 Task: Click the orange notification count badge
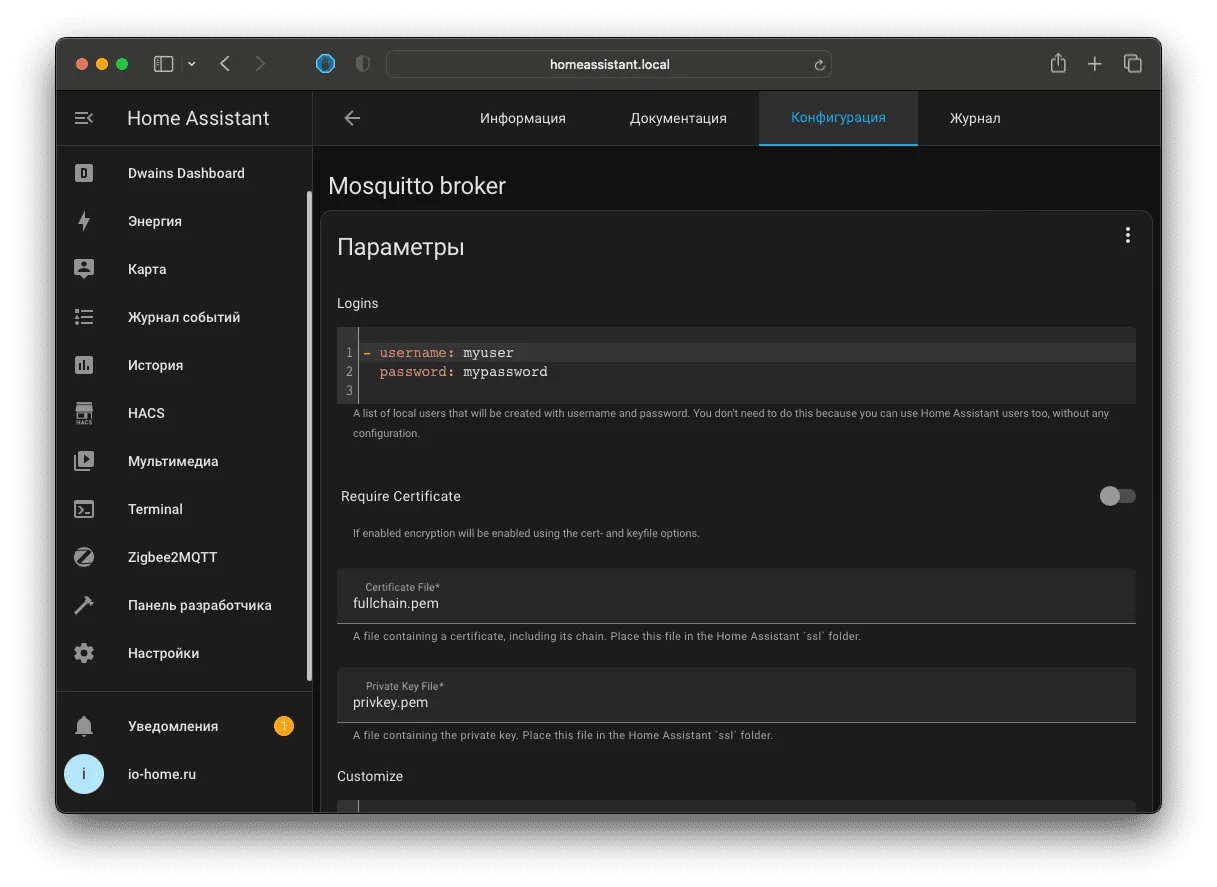pyautogui.click(x=284, y=726)
